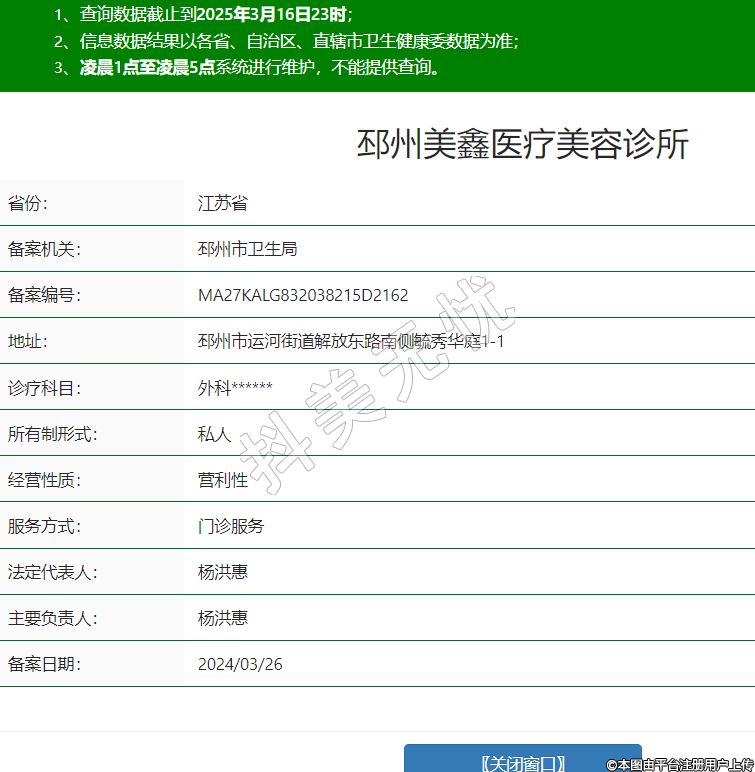Viewport: 755px width, 772px height.
Task: Click the address value starting with 邳州市运河街道
Action: (x=351, y=342)
